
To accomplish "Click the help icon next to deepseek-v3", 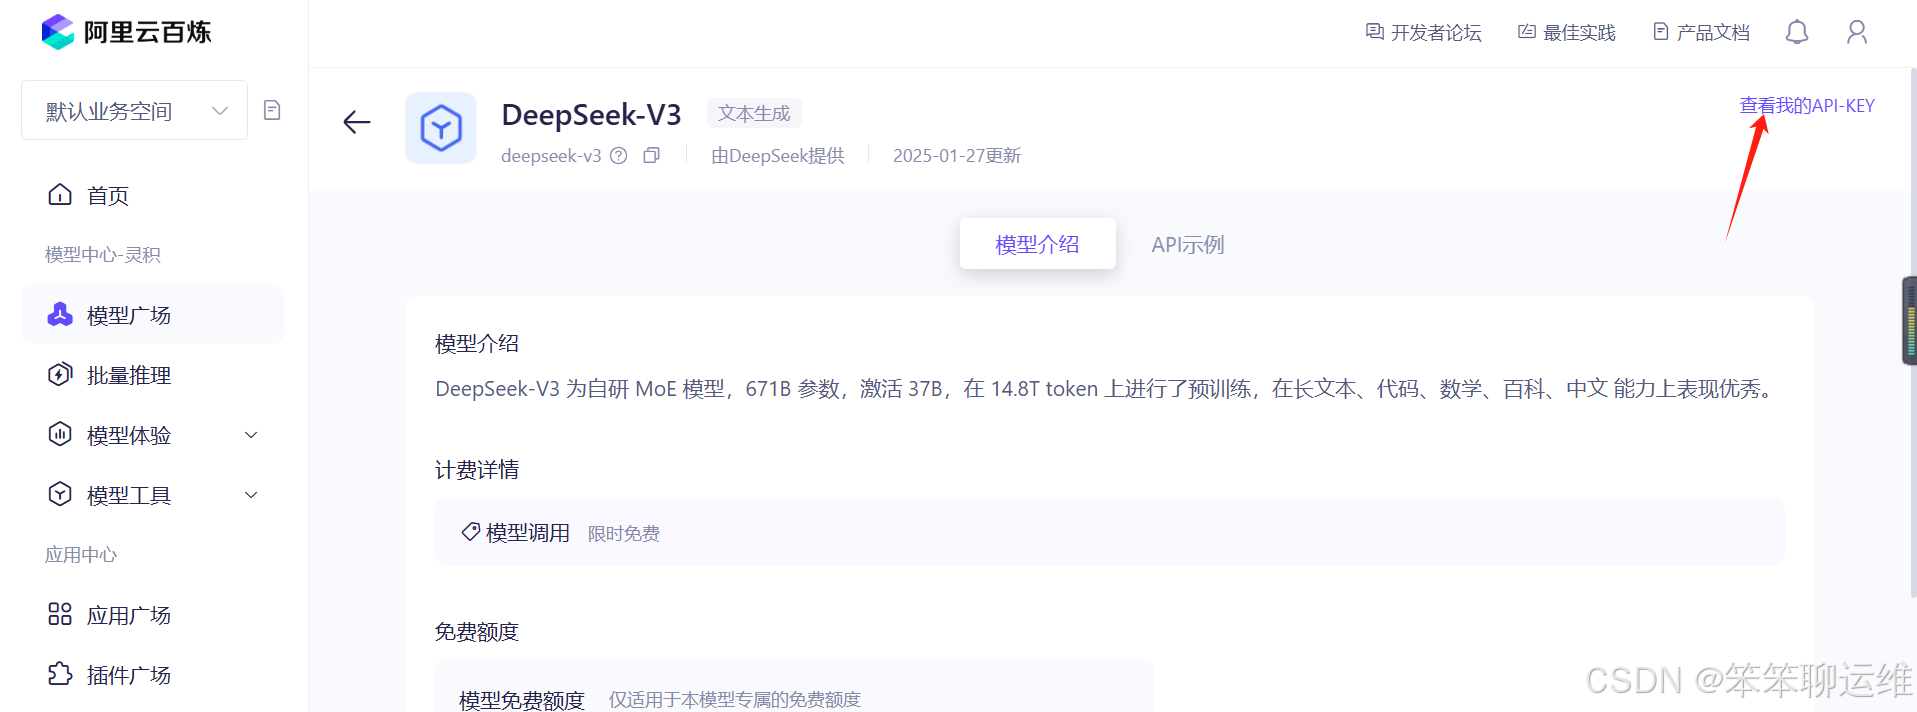I will click(619, 156).
